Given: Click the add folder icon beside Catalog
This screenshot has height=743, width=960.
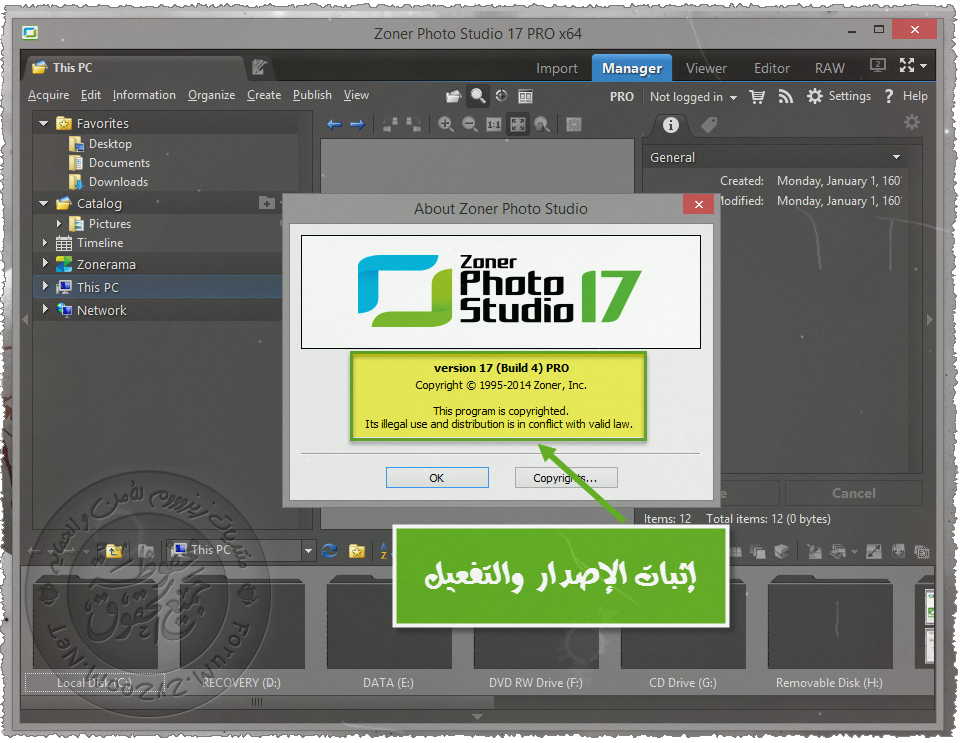Looking at the screenshot, I should point(267,203).
